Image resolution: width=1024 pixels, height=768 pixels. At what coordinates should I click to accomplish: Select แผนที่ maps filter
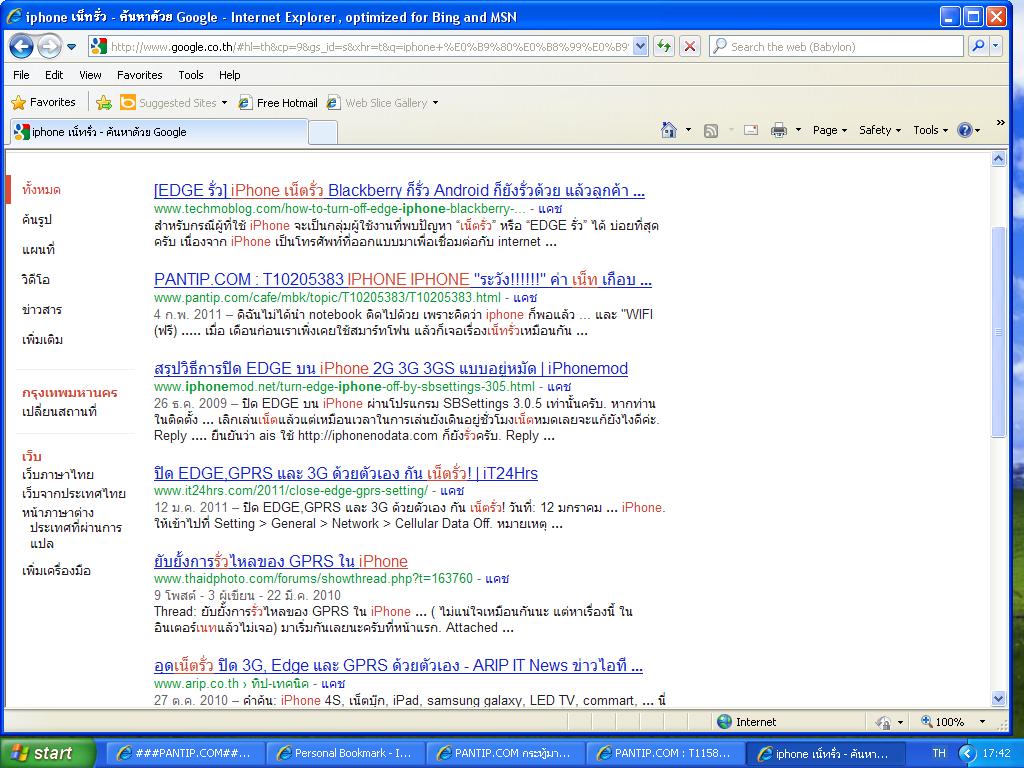click(39, 249)
